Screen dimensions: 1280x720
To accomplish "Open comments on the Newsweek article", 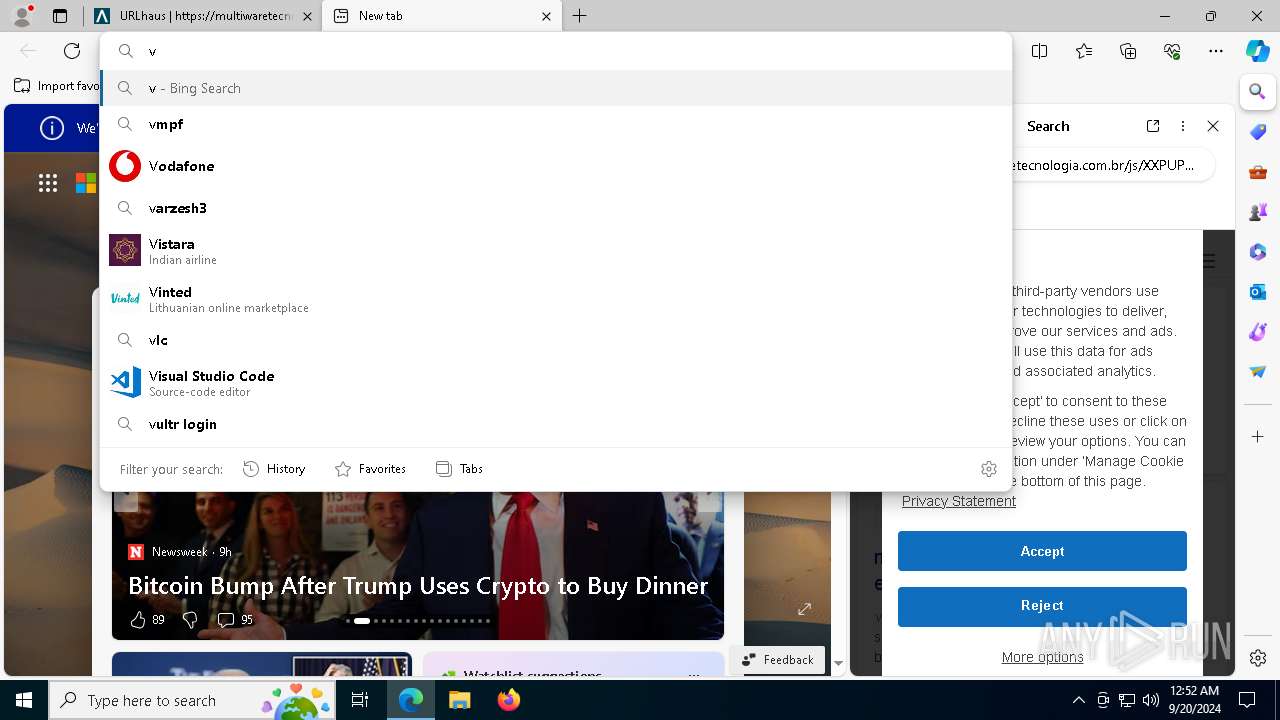I will (x=235, y=620).
